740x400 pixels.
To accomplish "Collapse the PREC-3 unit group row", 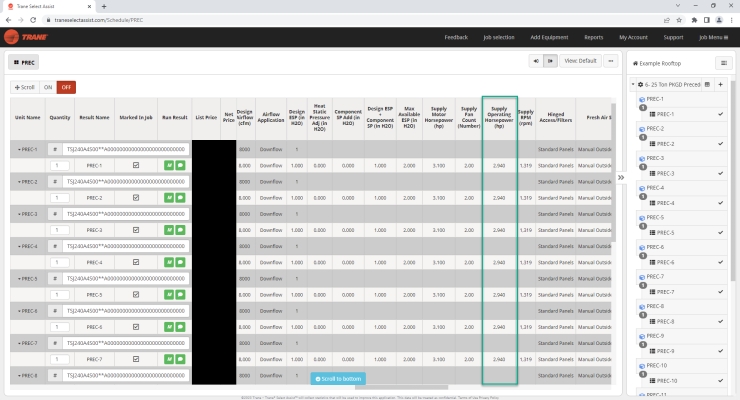I will (x=19, y=214).
